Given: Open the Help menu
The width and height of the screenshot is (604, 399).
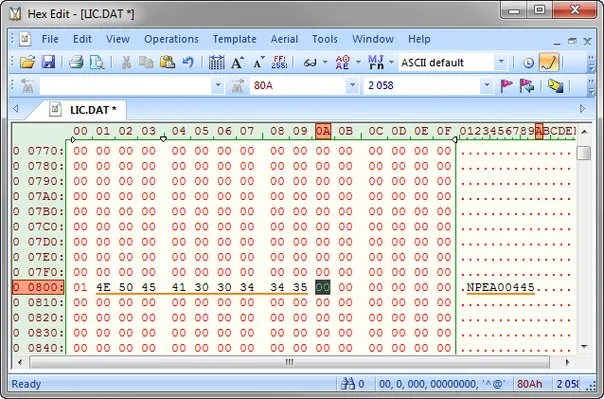Looking at the screenshot, I should click(419, 39).
